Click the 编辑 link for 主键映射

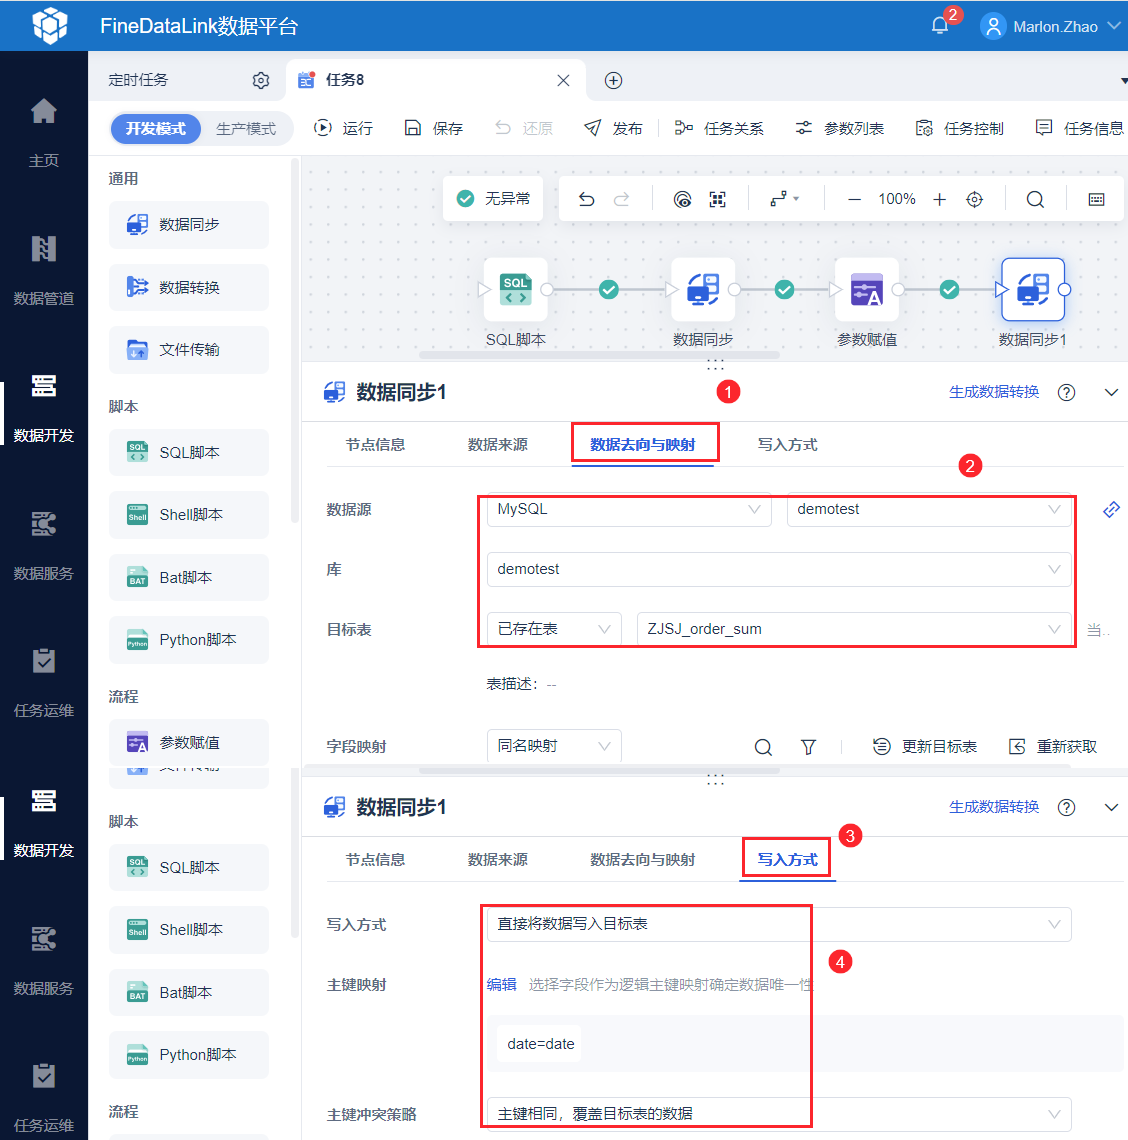point(501,984)
